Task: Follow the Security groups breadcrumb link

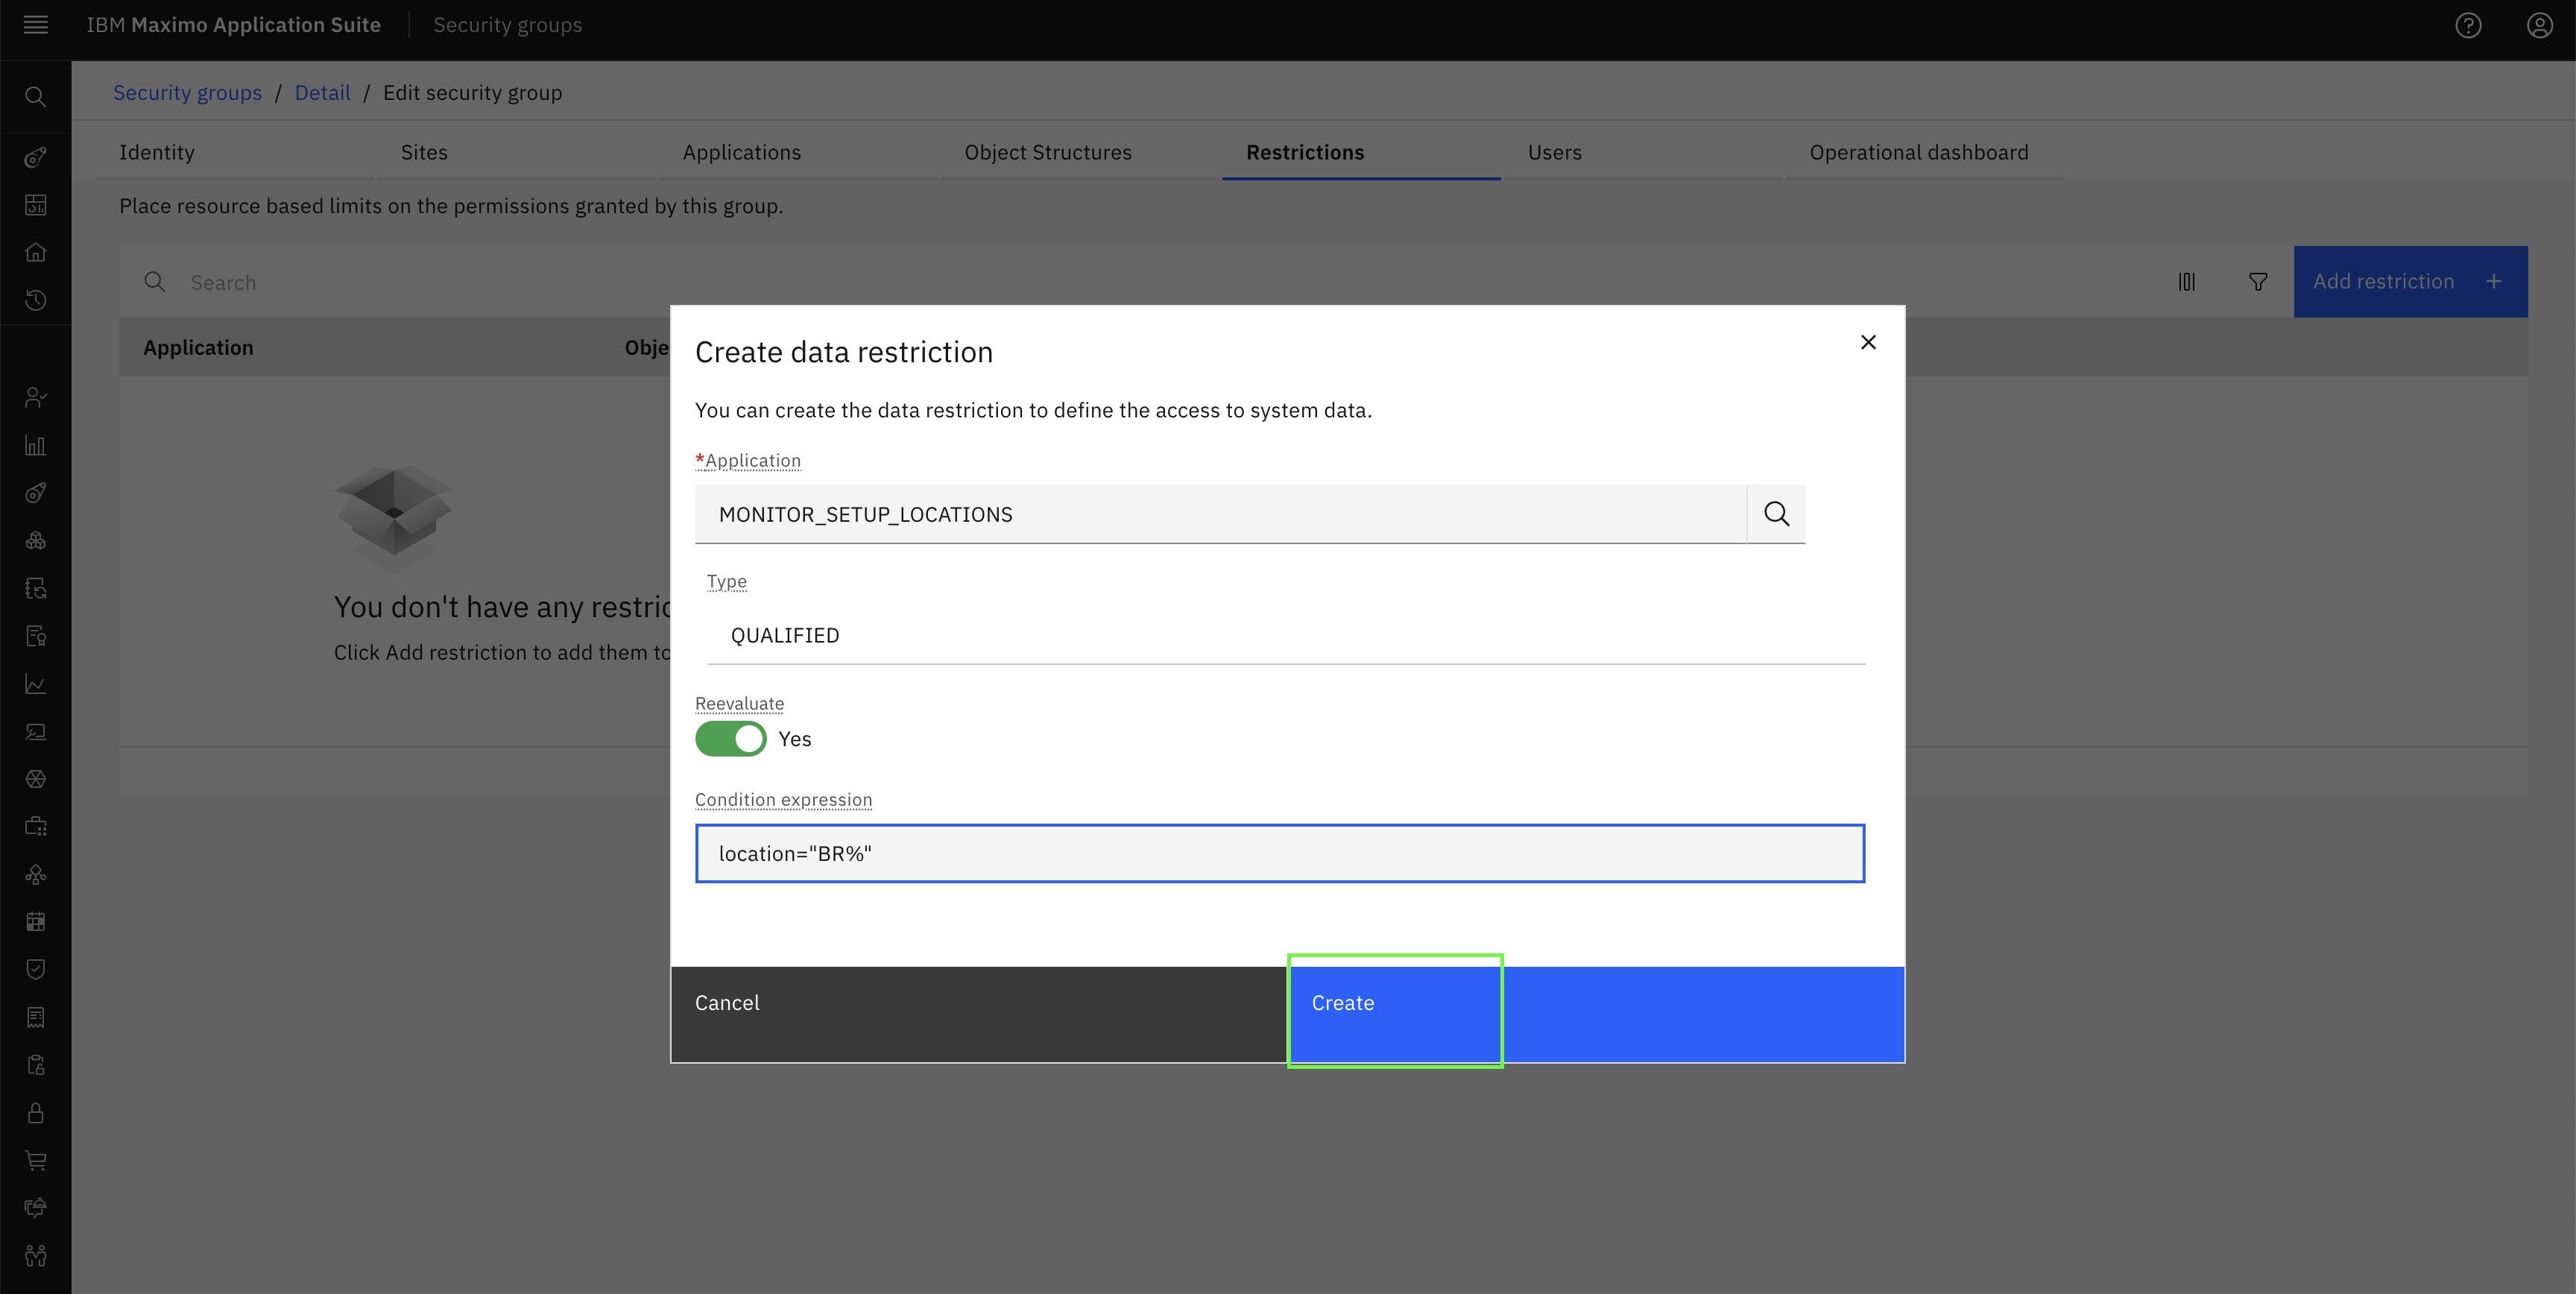Action: pyautogui.click(x=187, y=92)
